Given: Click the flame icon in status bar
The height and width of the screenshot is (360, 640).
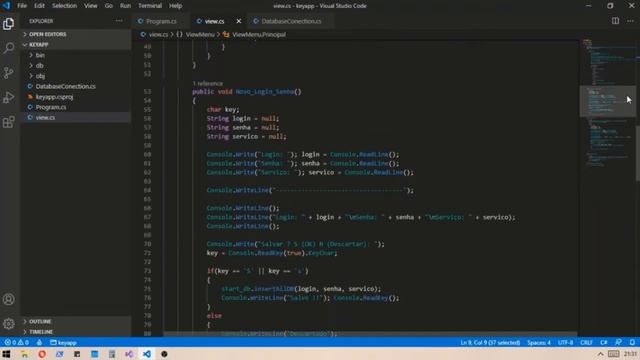Looking at the screenshot, I should pos(39,342).
